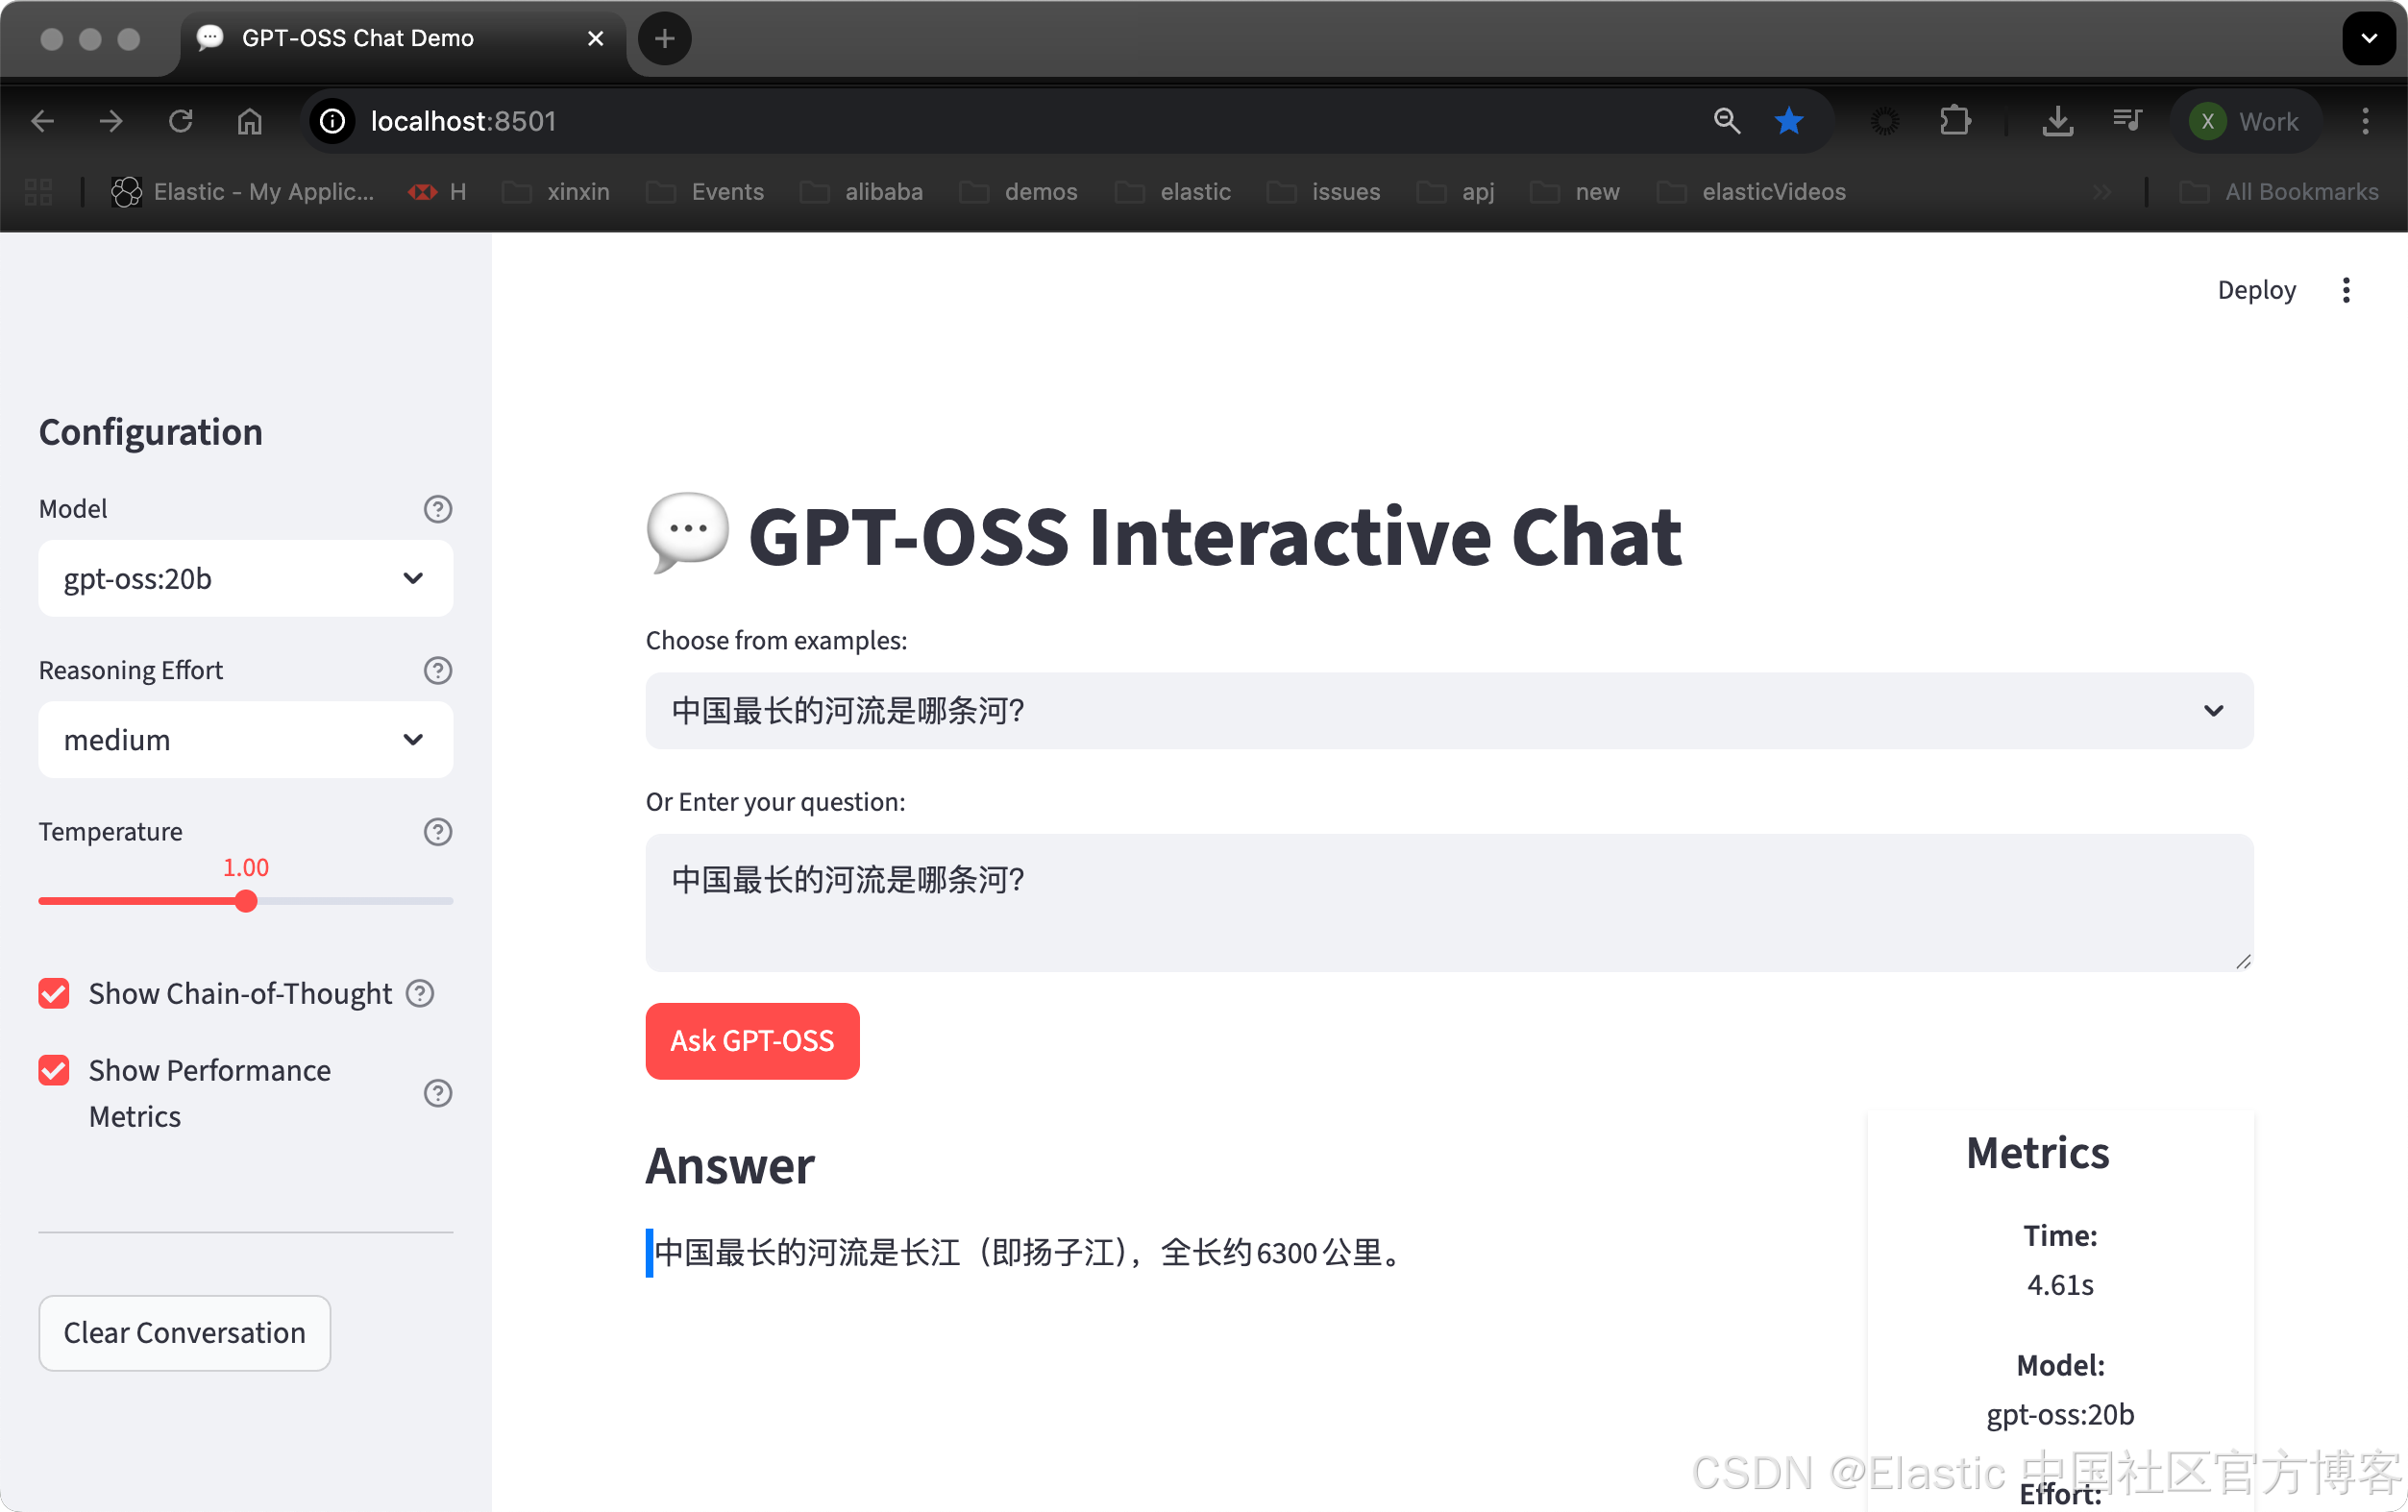Uncheck Show Chain-of-Thought checkbox
Image resolution: width=2408 pixels, height=1512 pixels.
54,993
